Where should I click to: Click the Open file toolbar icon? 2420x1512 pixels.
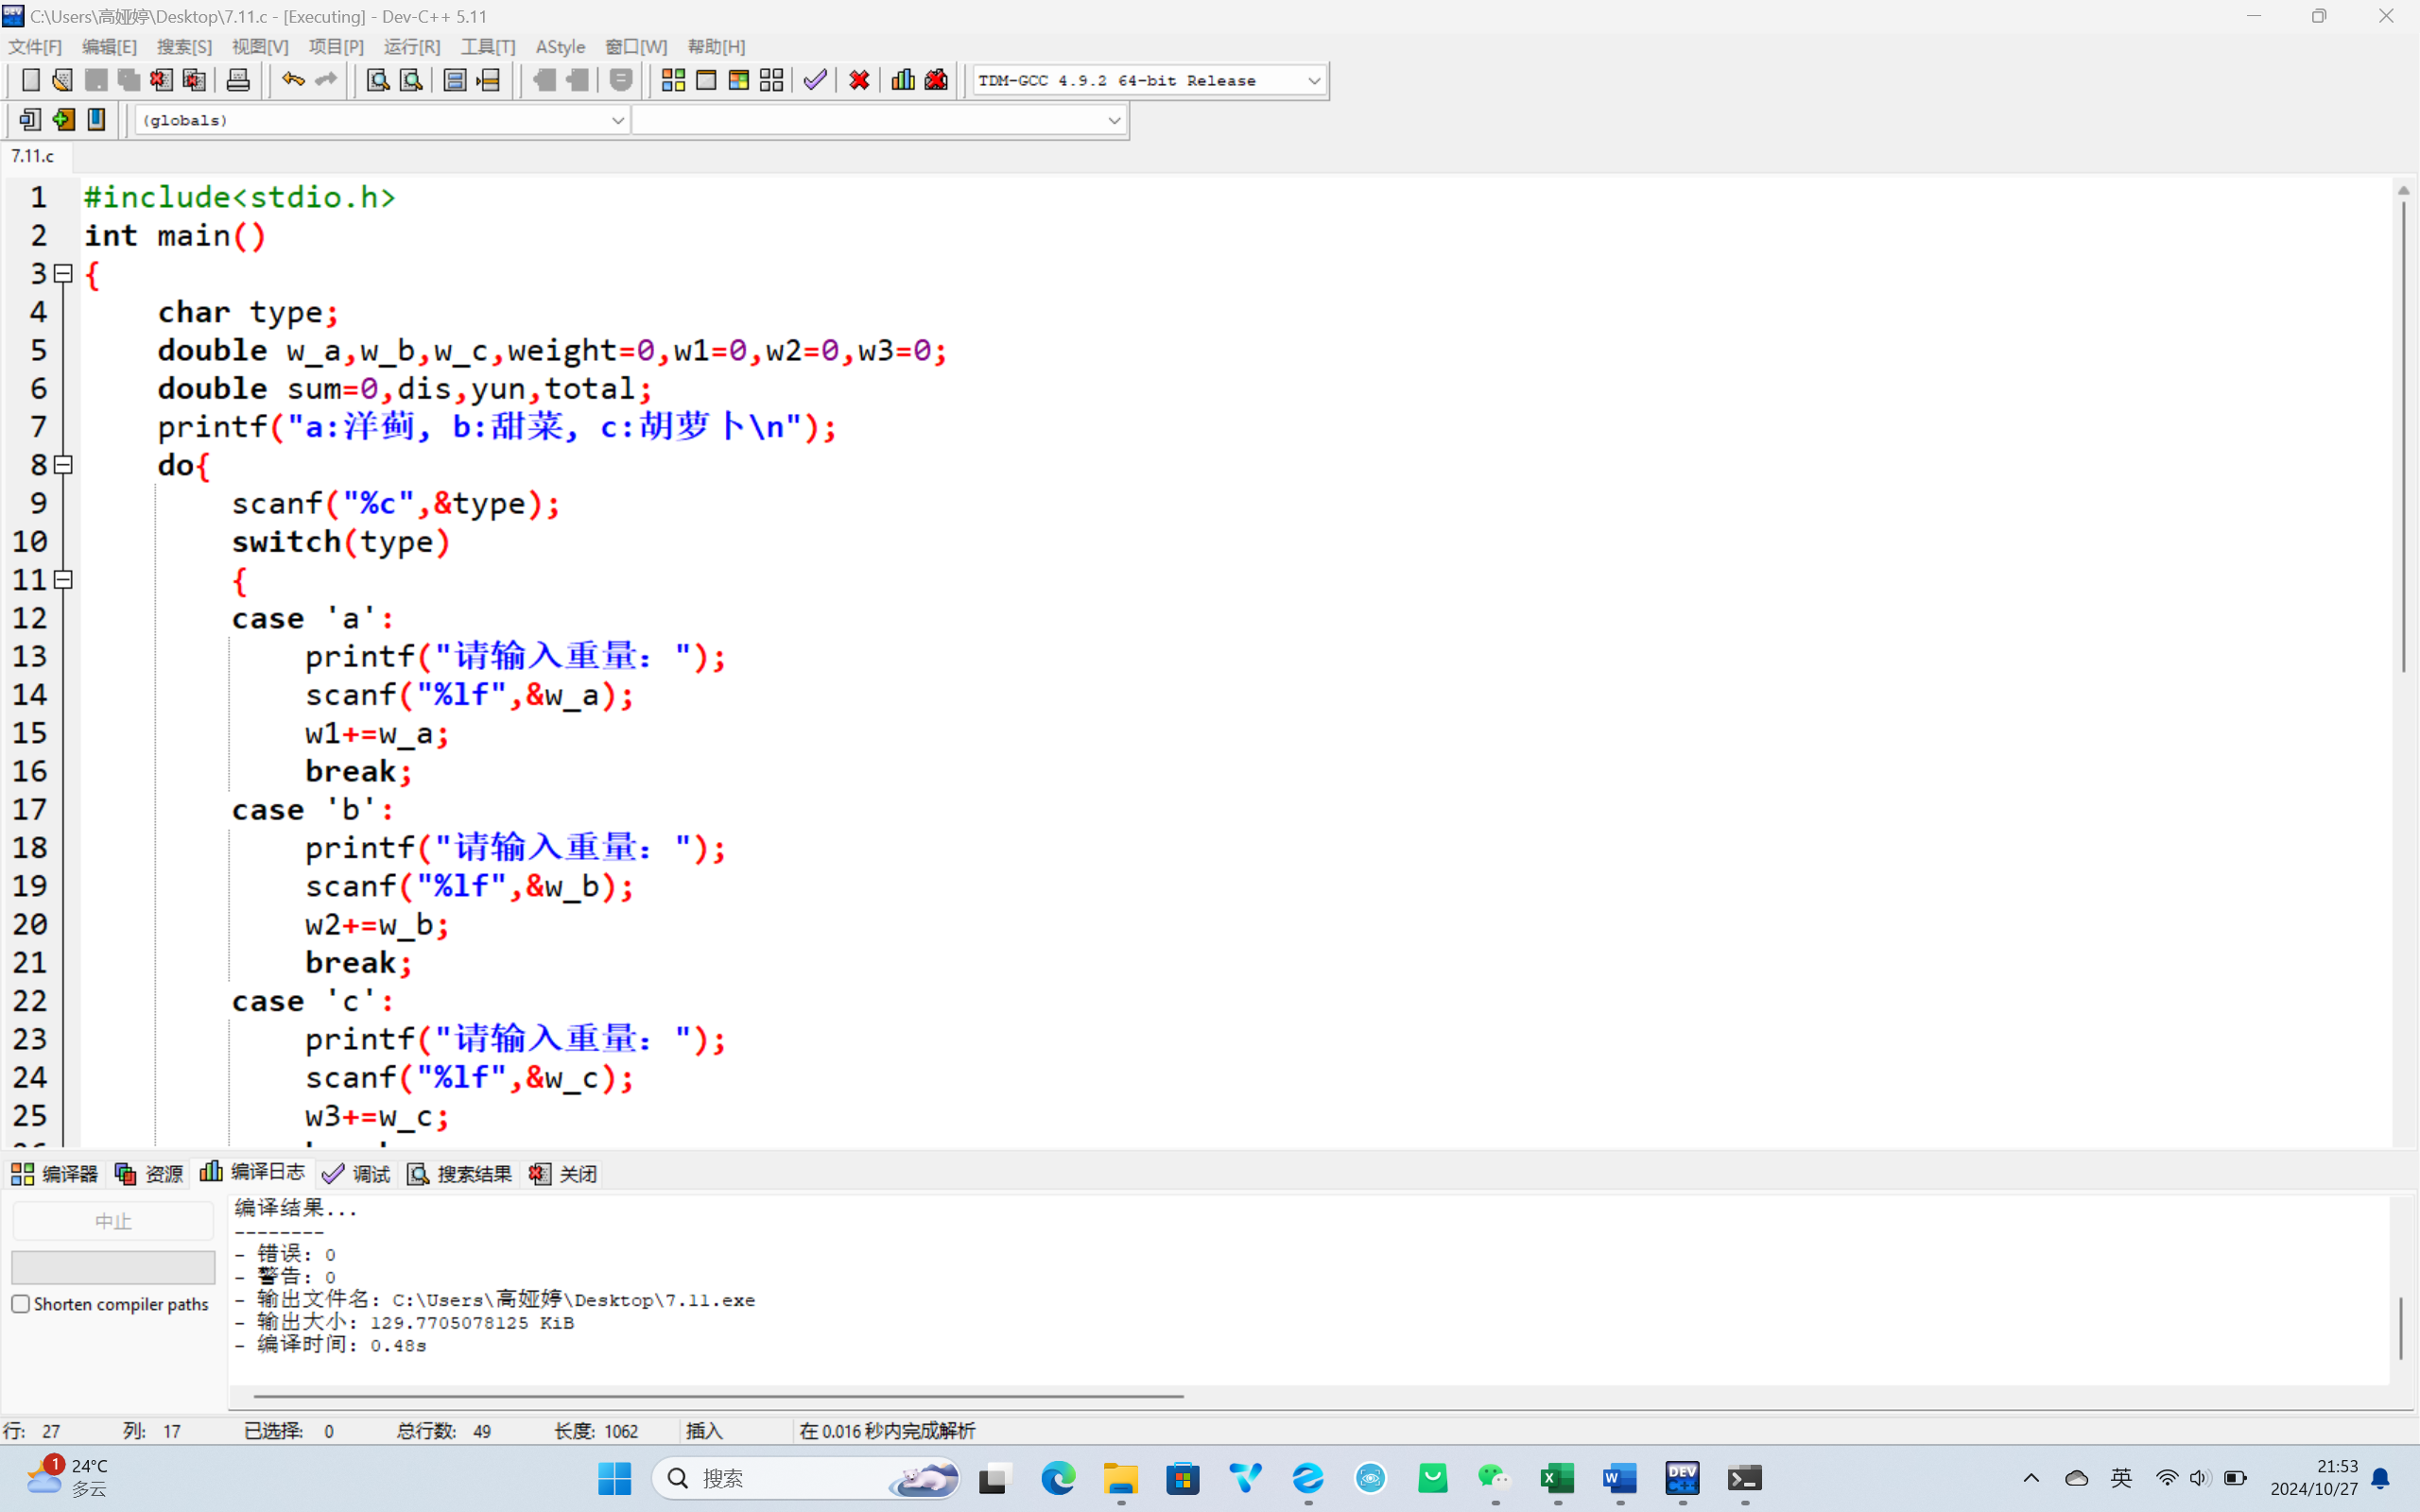(x=62, y=80)
